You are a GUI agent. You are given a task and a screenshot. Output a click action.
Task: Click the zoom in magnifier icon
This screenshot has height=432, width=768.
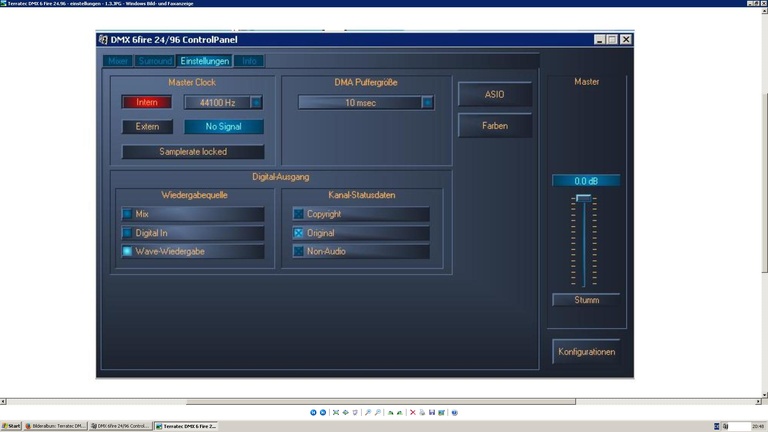tap(367, 412)
